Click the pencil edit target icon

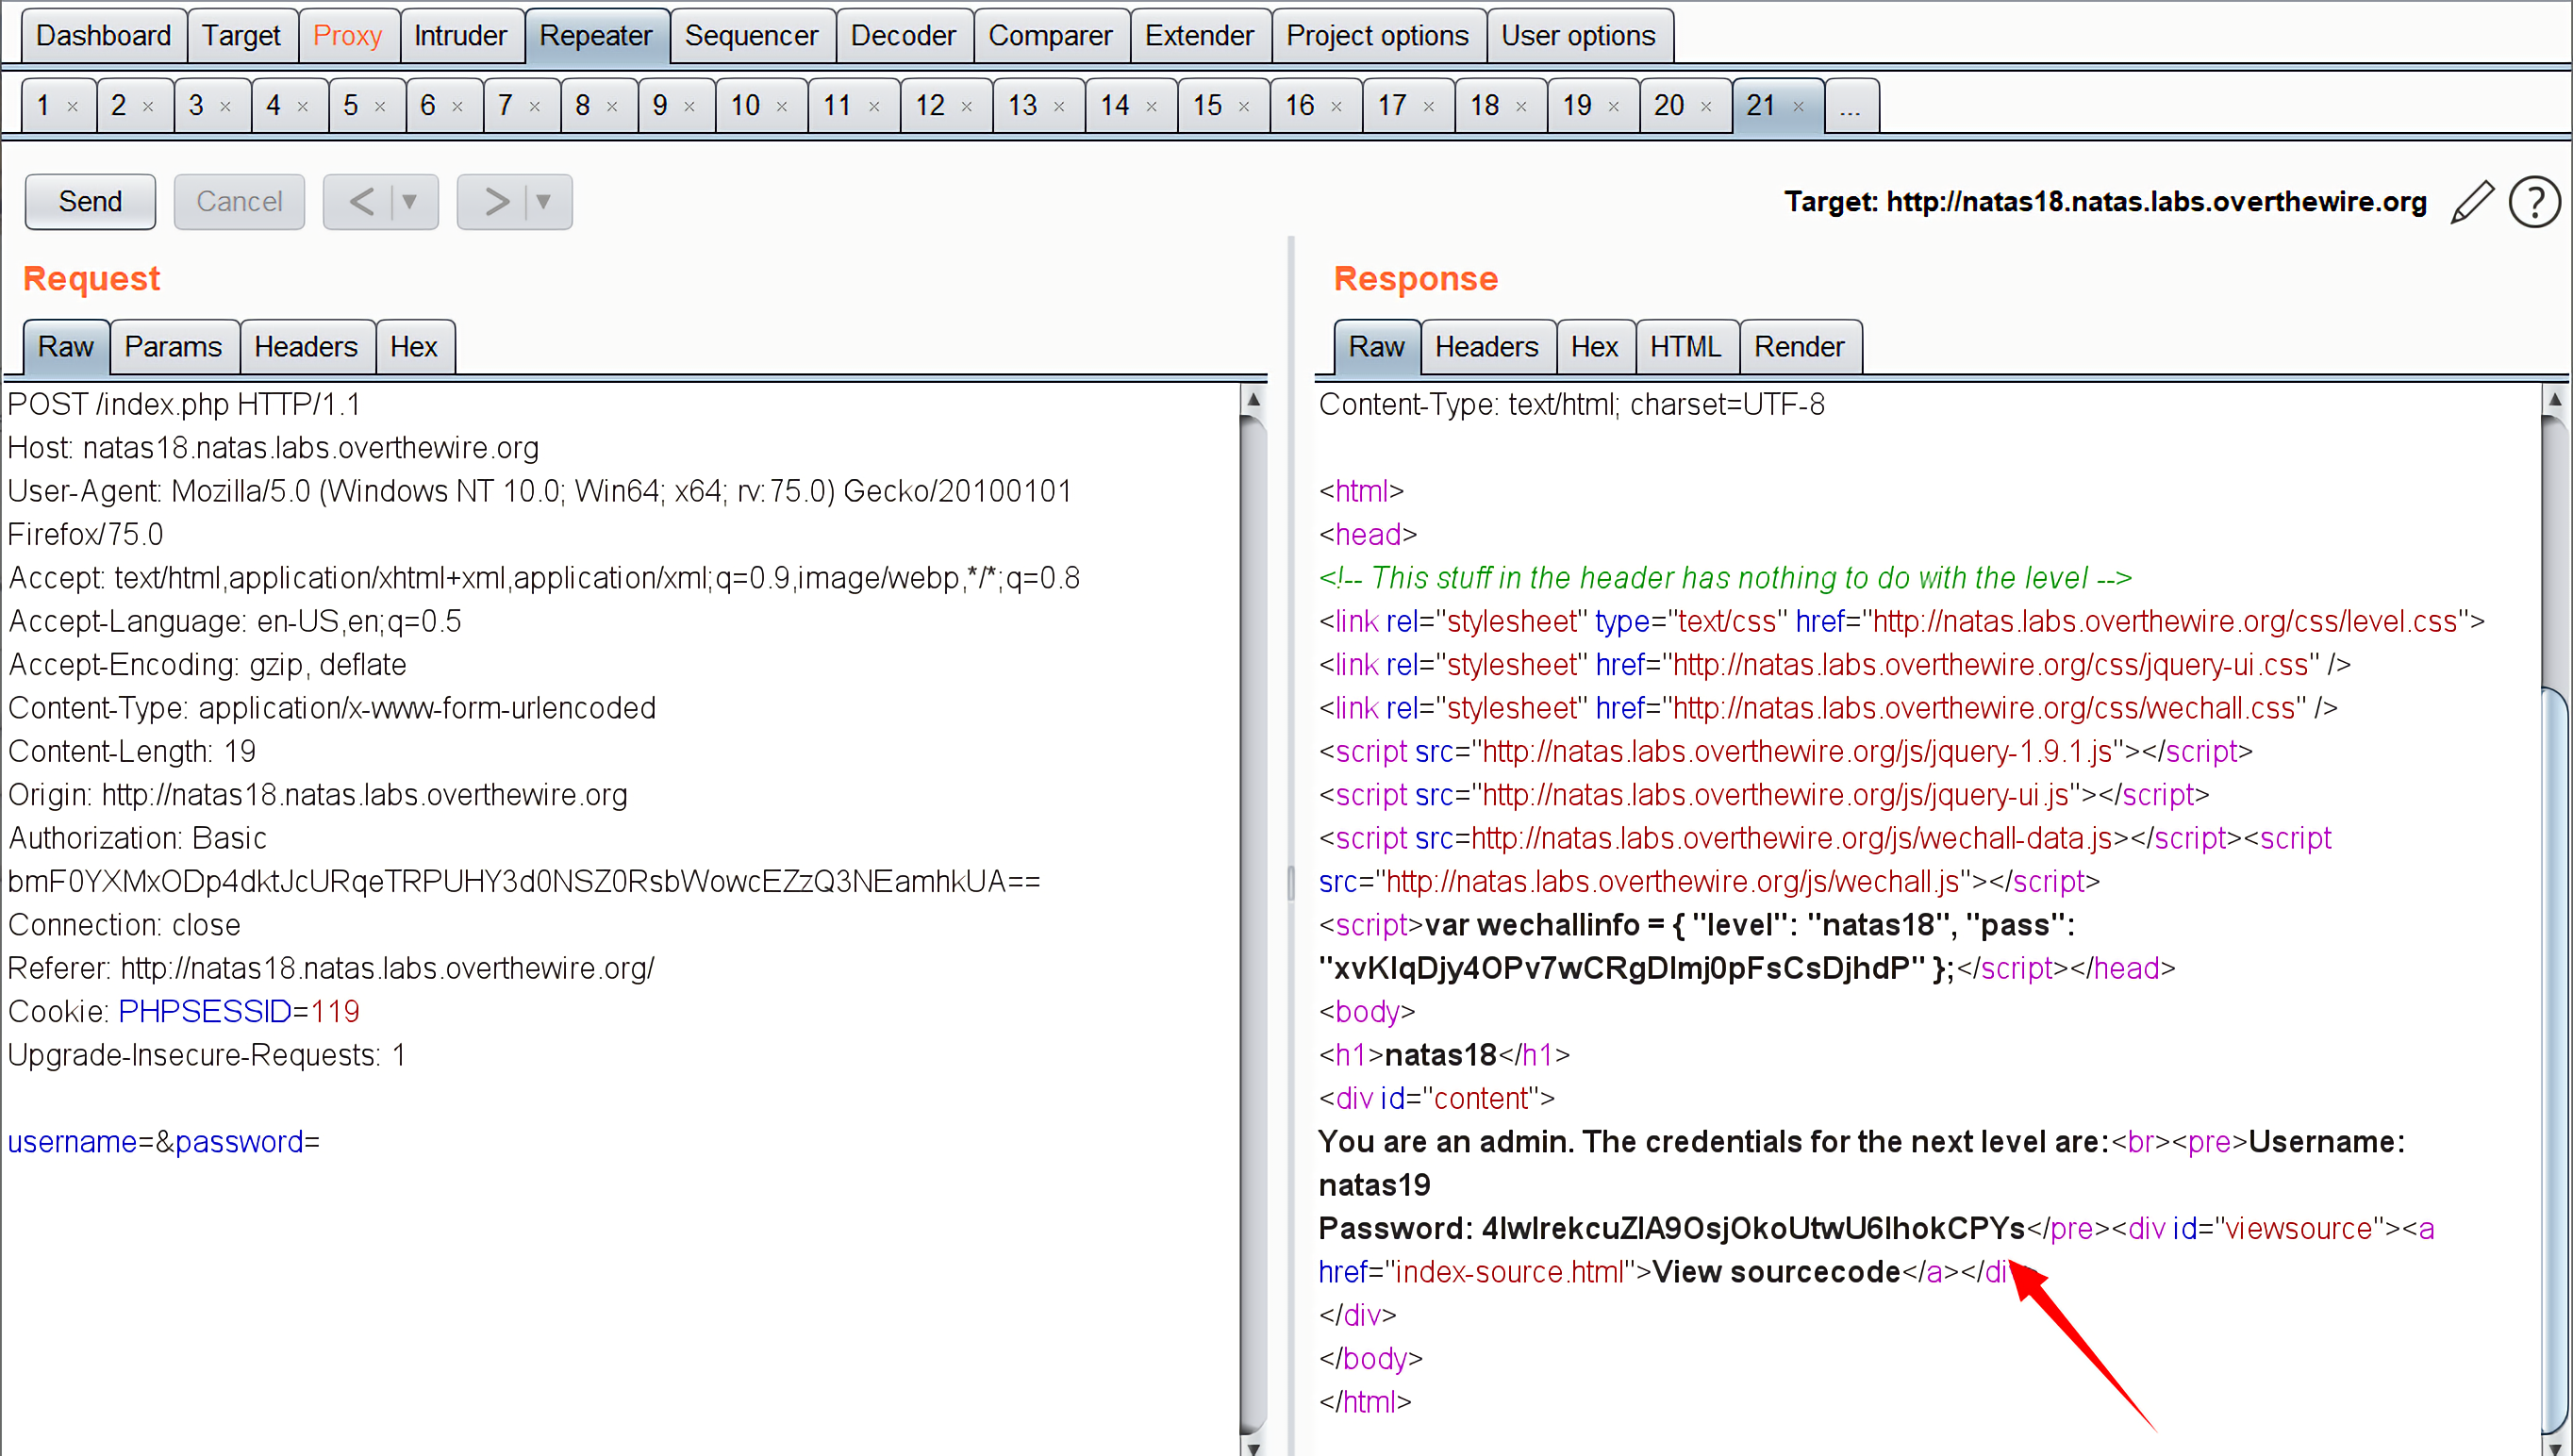2473,202
